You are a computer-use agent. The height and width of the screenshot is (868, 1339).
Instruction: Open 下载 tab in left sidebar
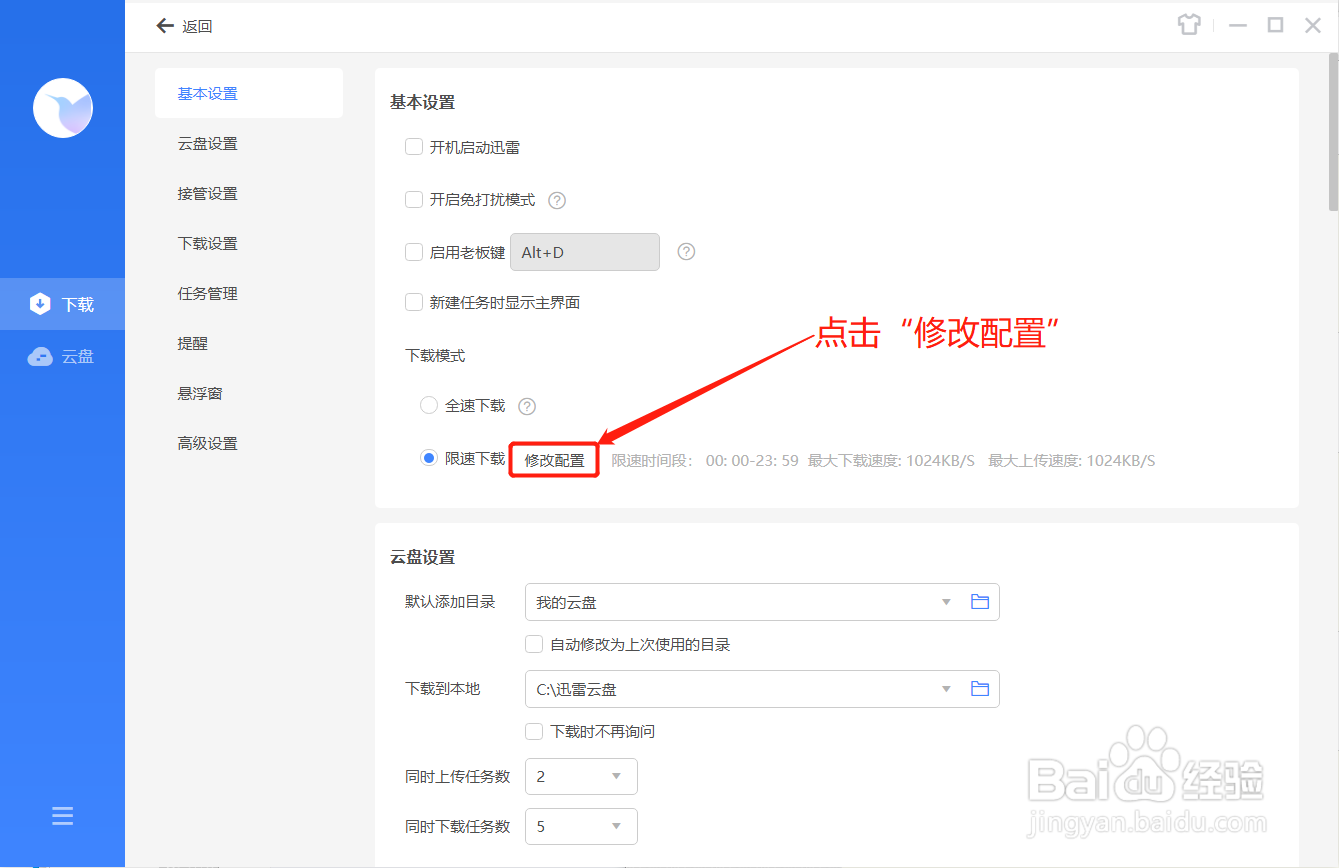pos(62,304)
